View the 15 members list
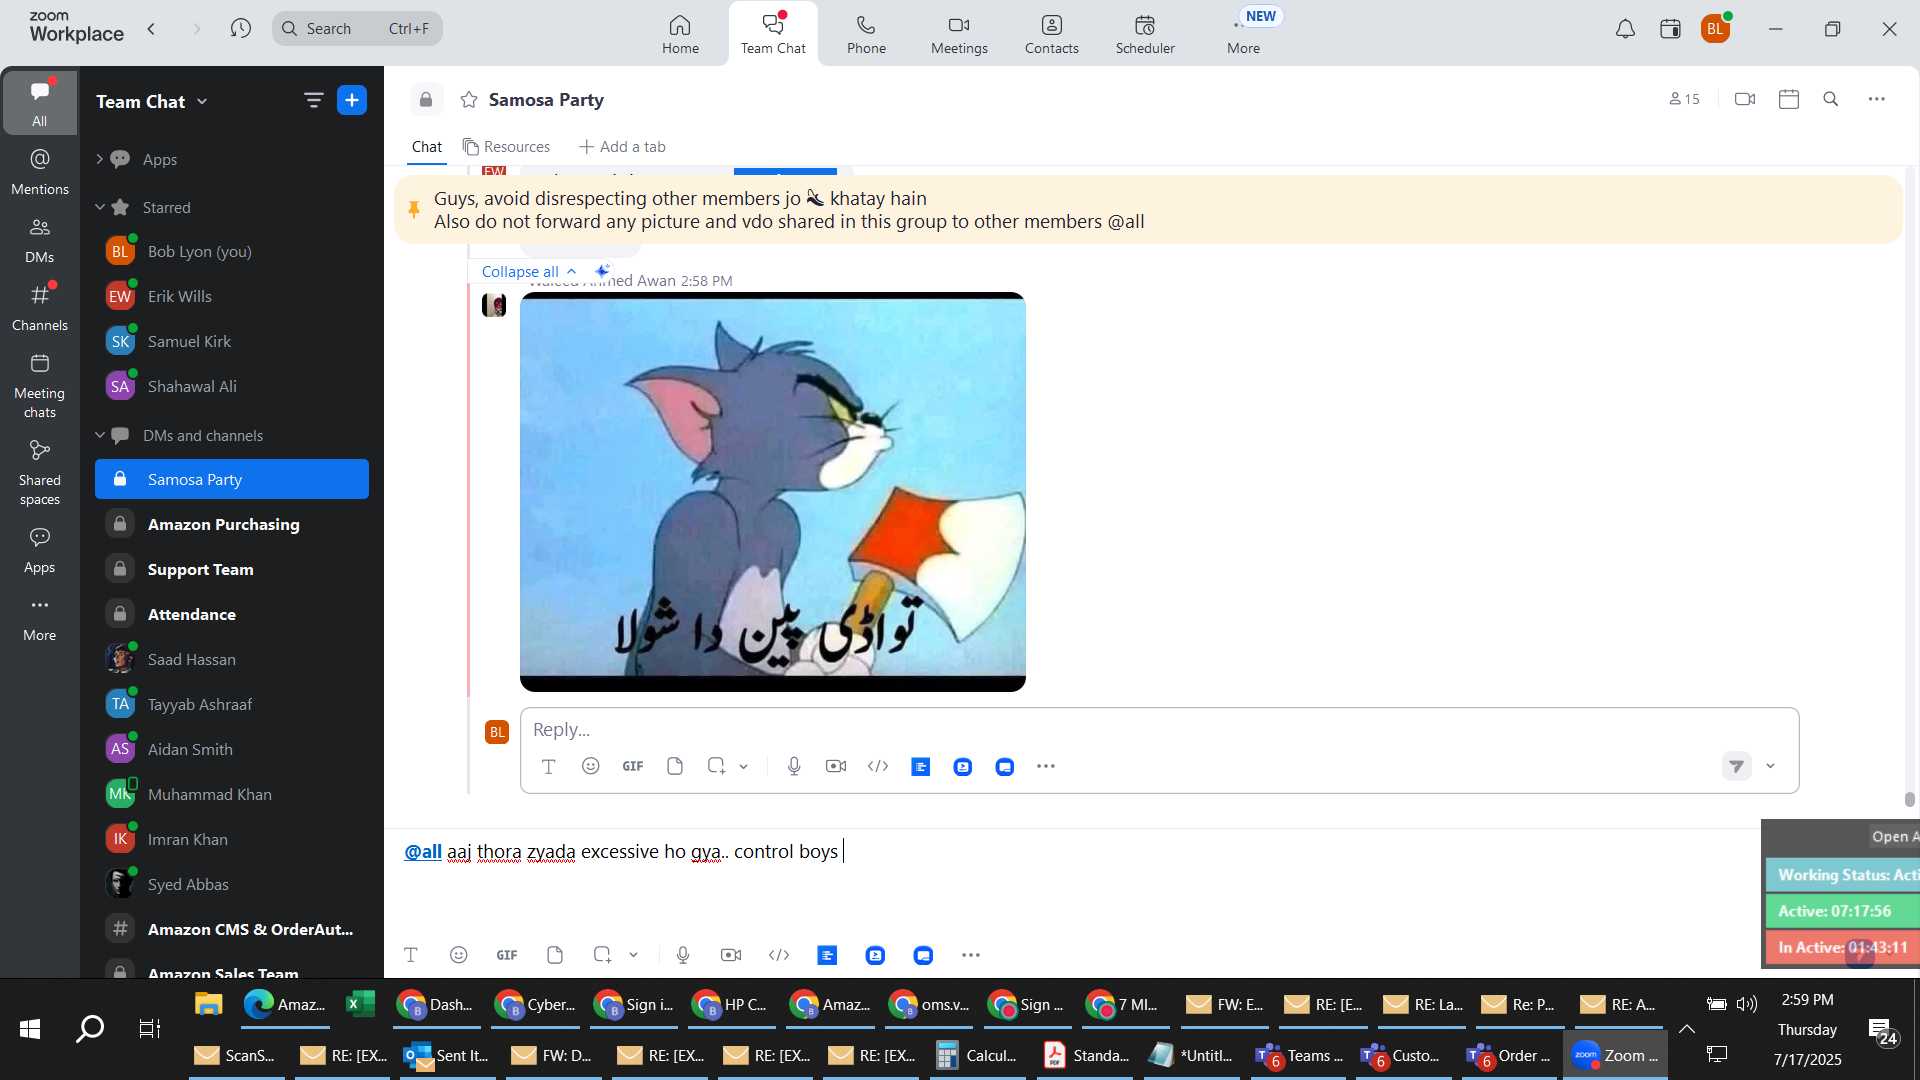 (x=1684, y=99)
